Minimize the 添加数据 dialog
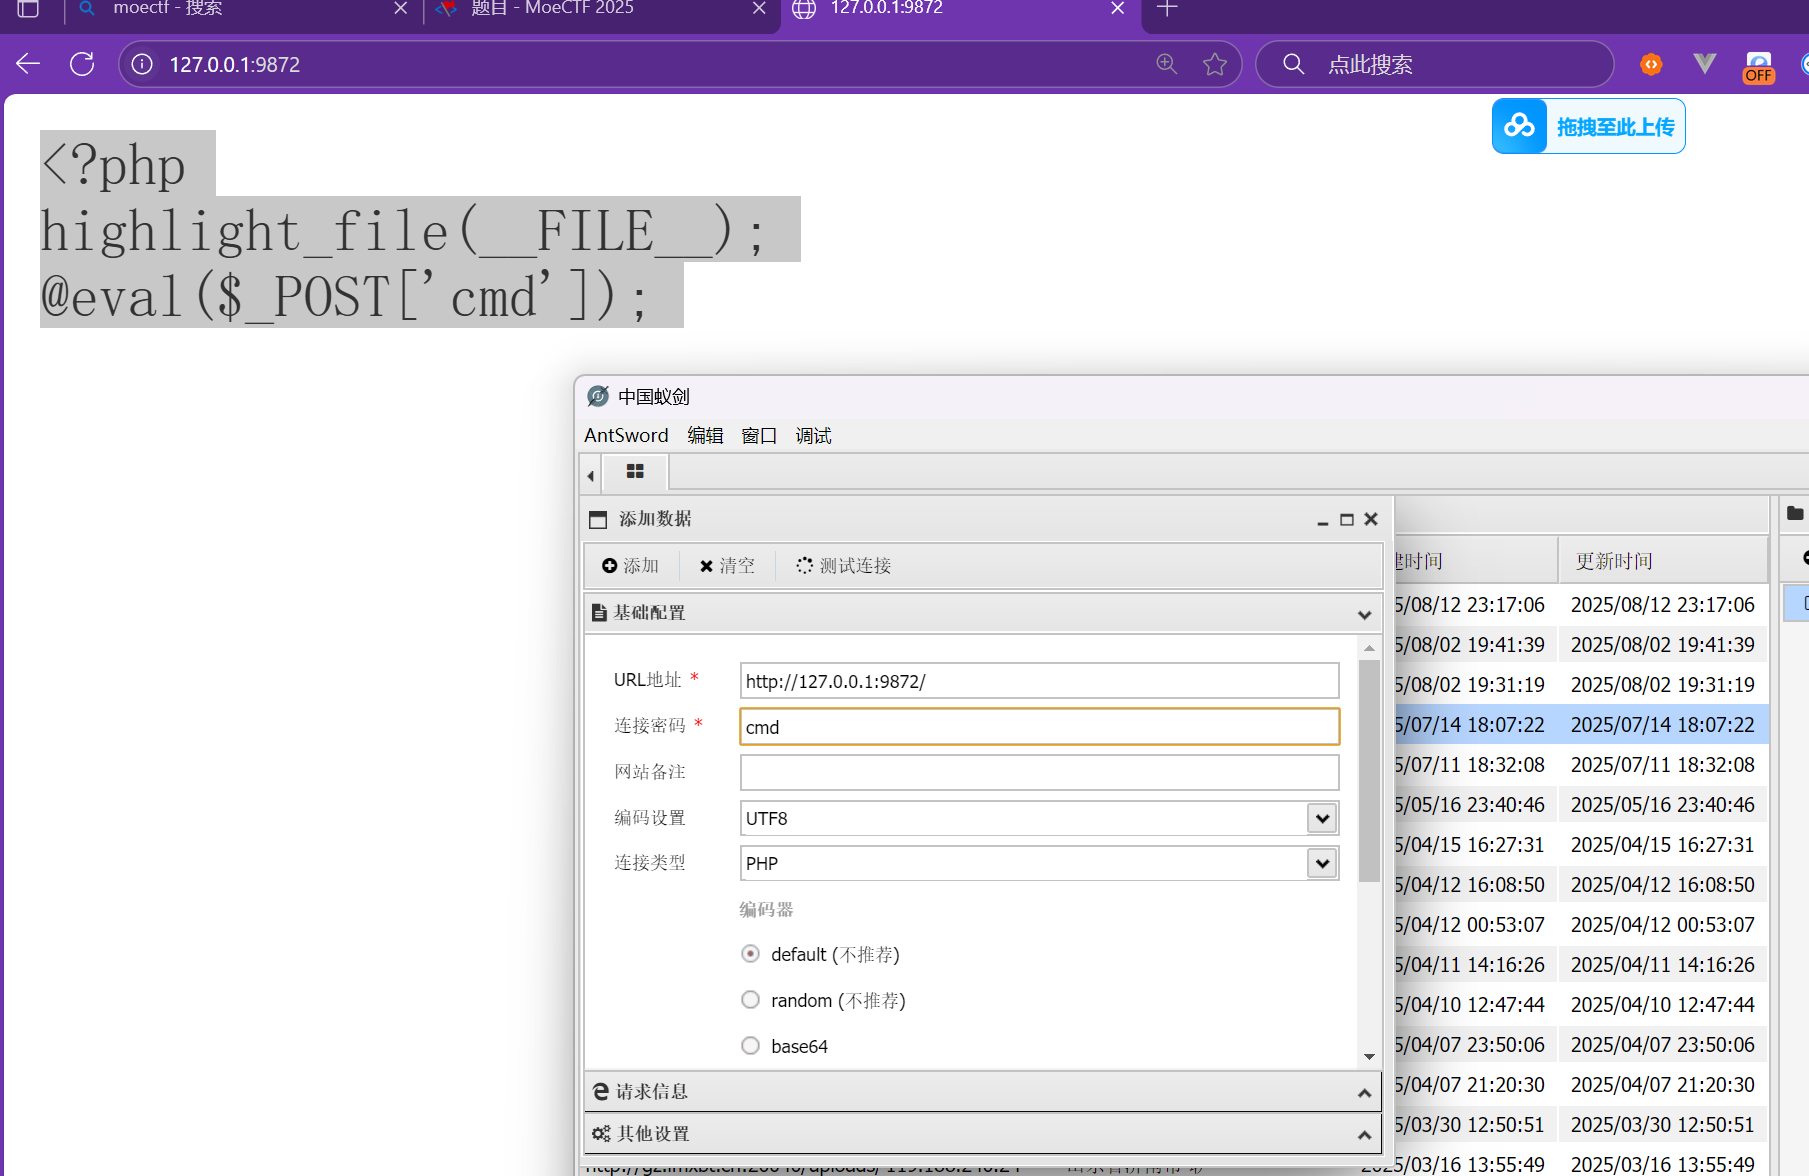1809x1176 pixels. (x=1322, y=520)
